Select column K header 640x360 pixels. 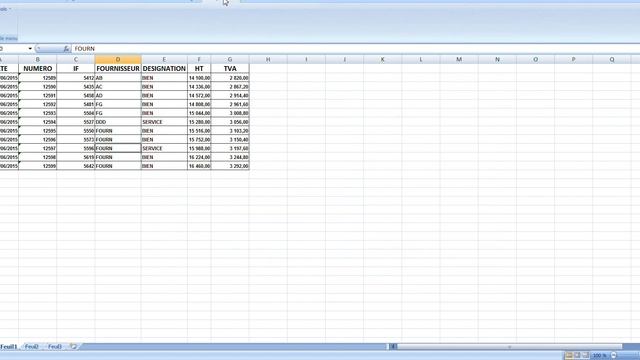click(x=382, y=60)
